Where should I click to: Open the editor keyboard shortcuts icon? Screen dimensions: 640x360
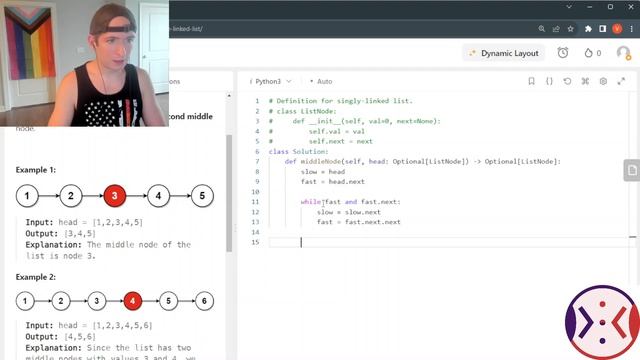coord(585,81)
